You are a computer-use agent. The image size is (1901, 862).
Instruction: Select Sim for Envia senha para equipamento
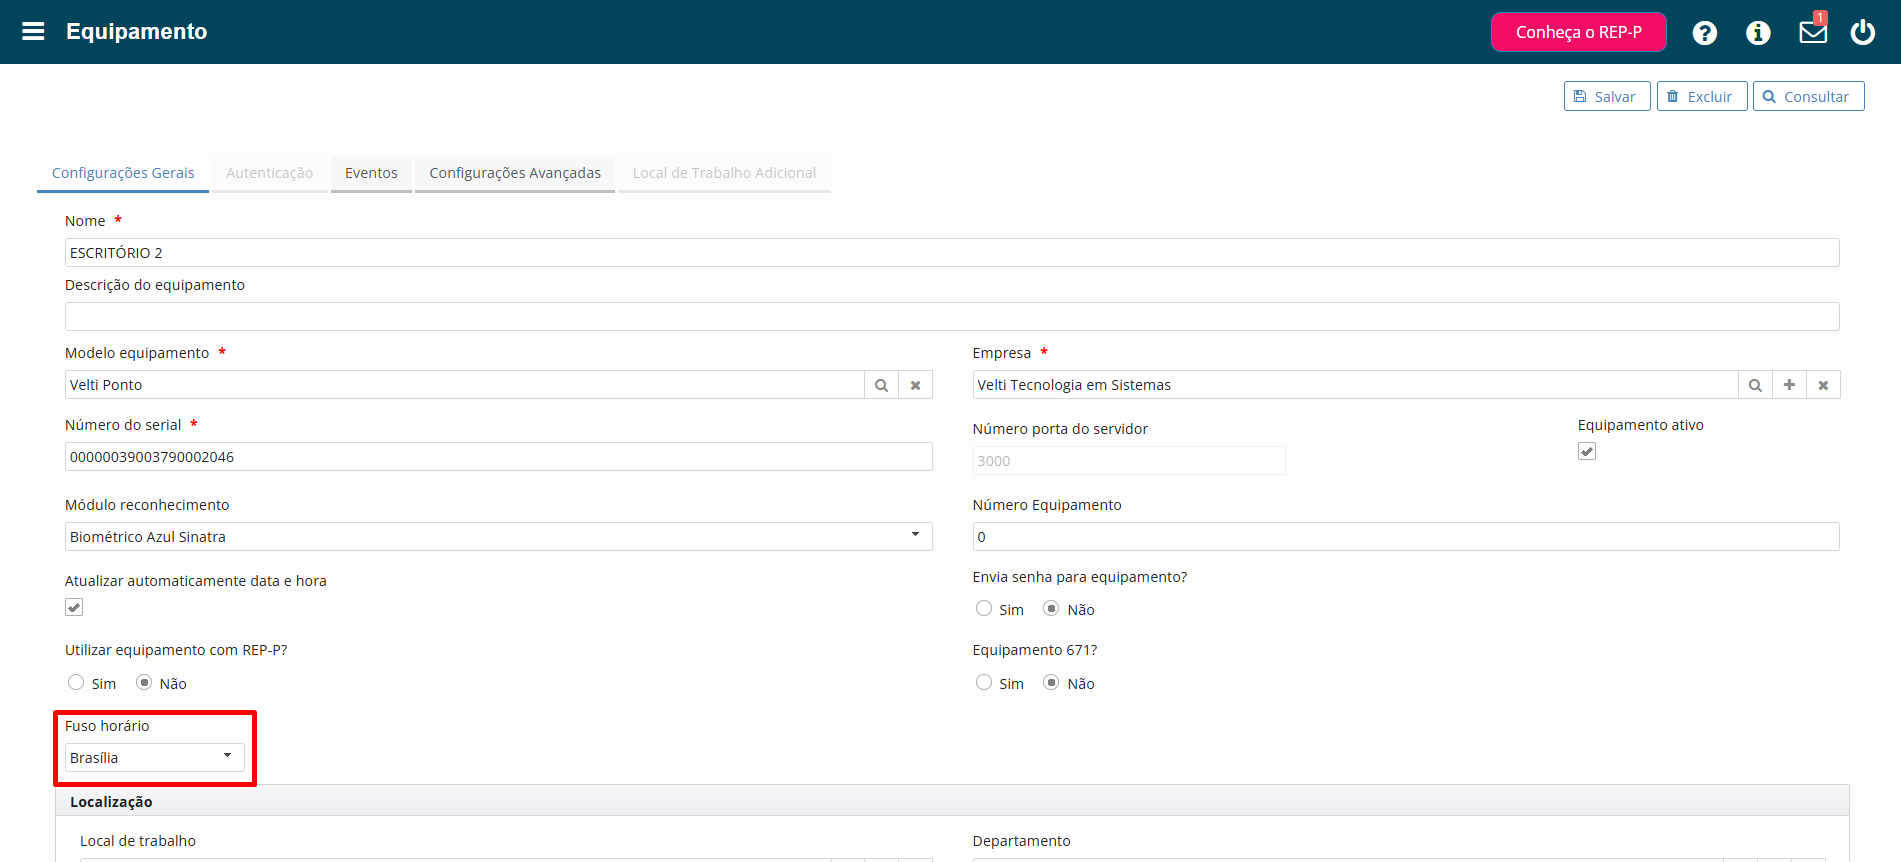984,609
